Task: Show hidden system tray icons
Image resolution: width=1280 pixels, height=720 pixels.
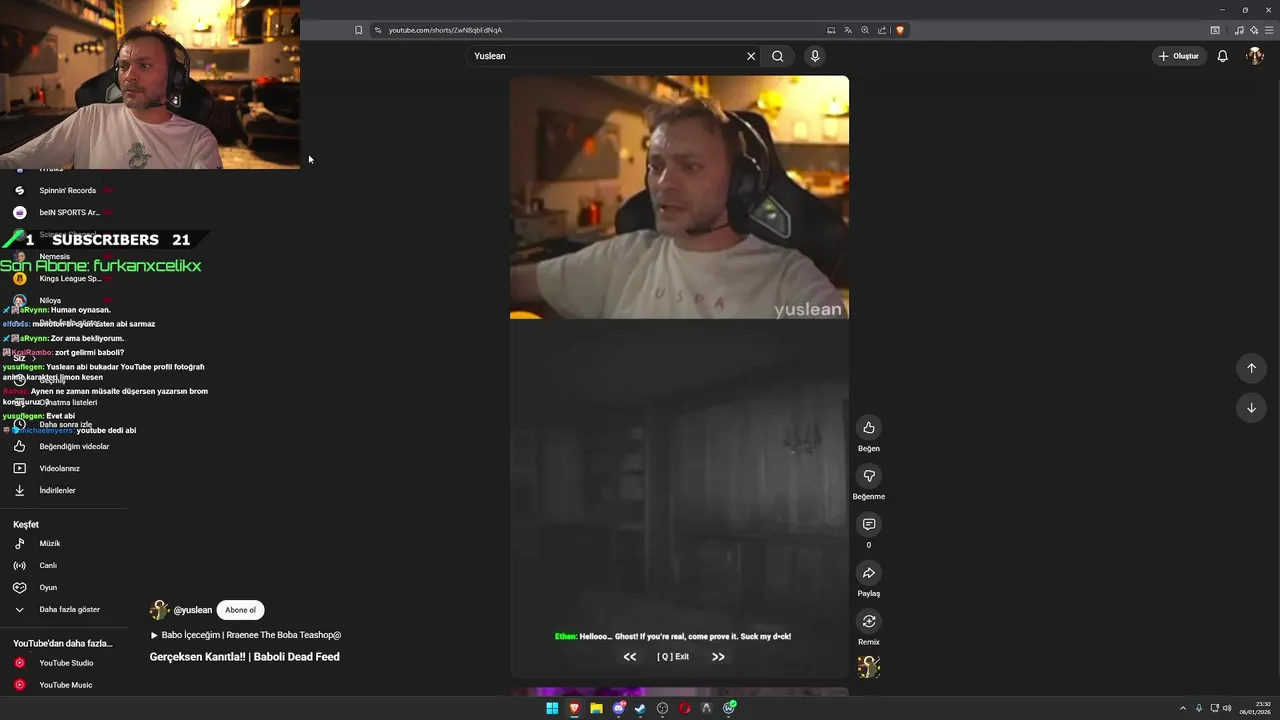Action: click(1183, 709)
